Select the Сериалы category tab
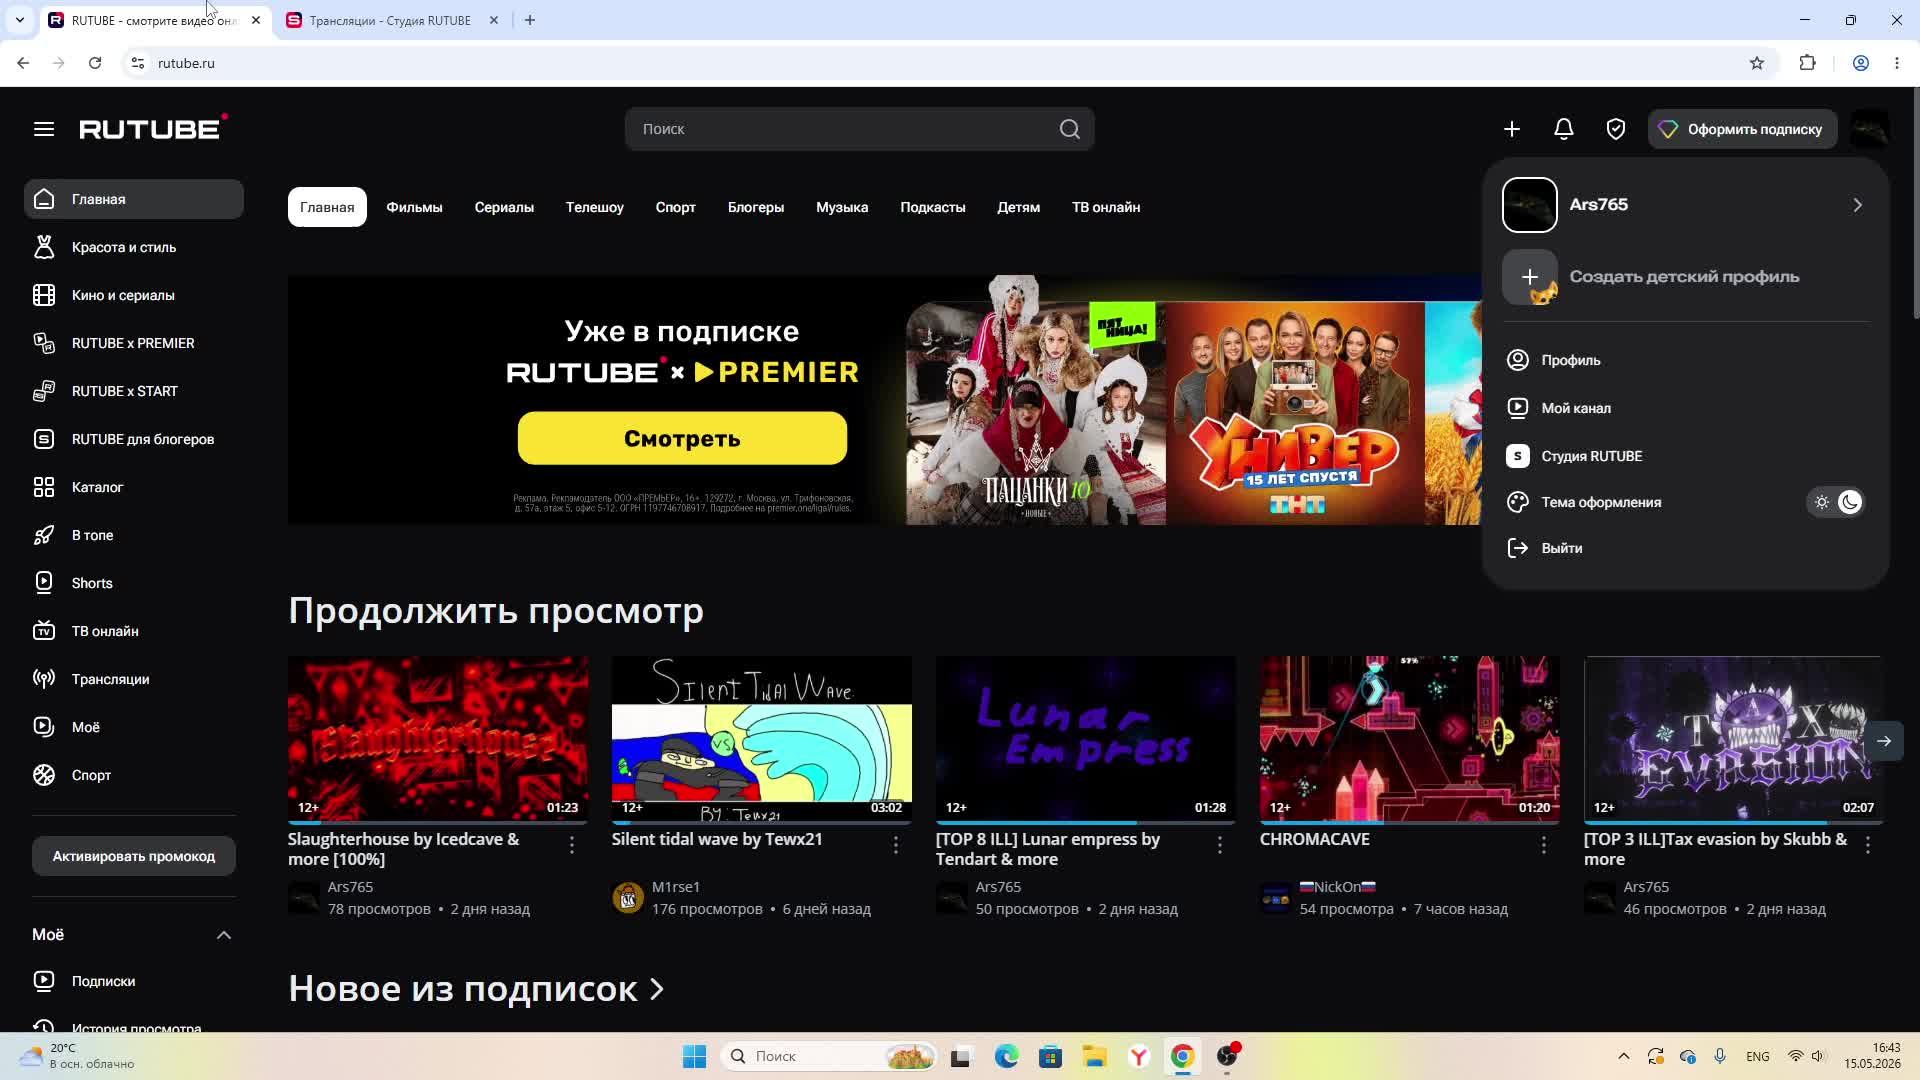The height and width of the screenshot is (1080, 1920). tap(504, 207)
